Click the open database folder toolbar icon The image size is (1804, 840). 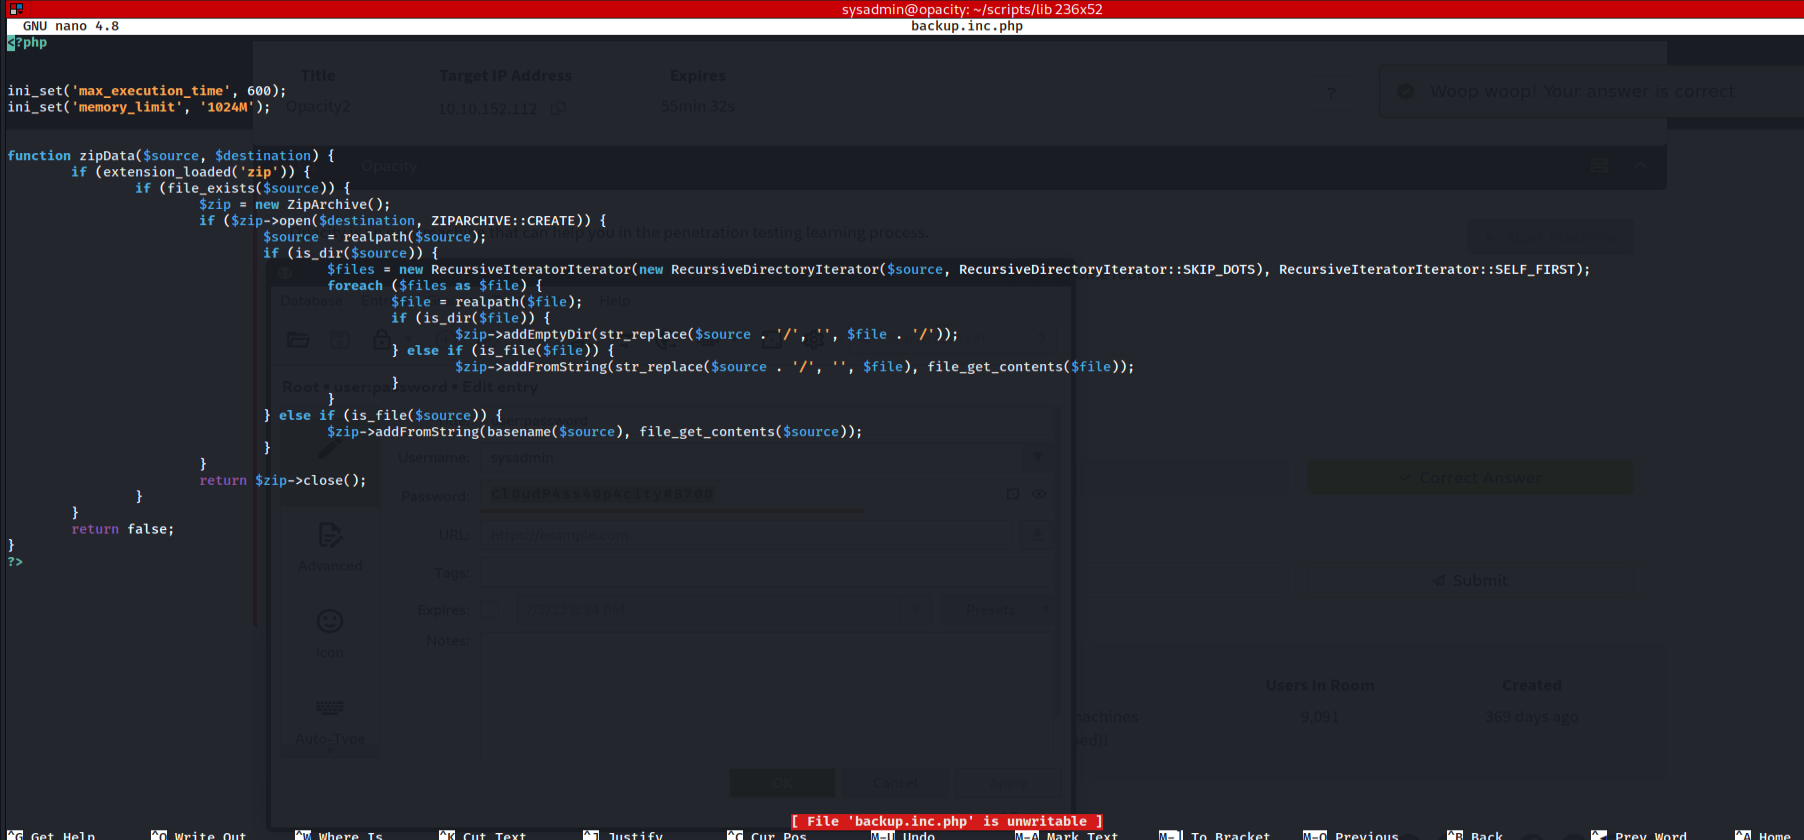(x=298, y=340)
